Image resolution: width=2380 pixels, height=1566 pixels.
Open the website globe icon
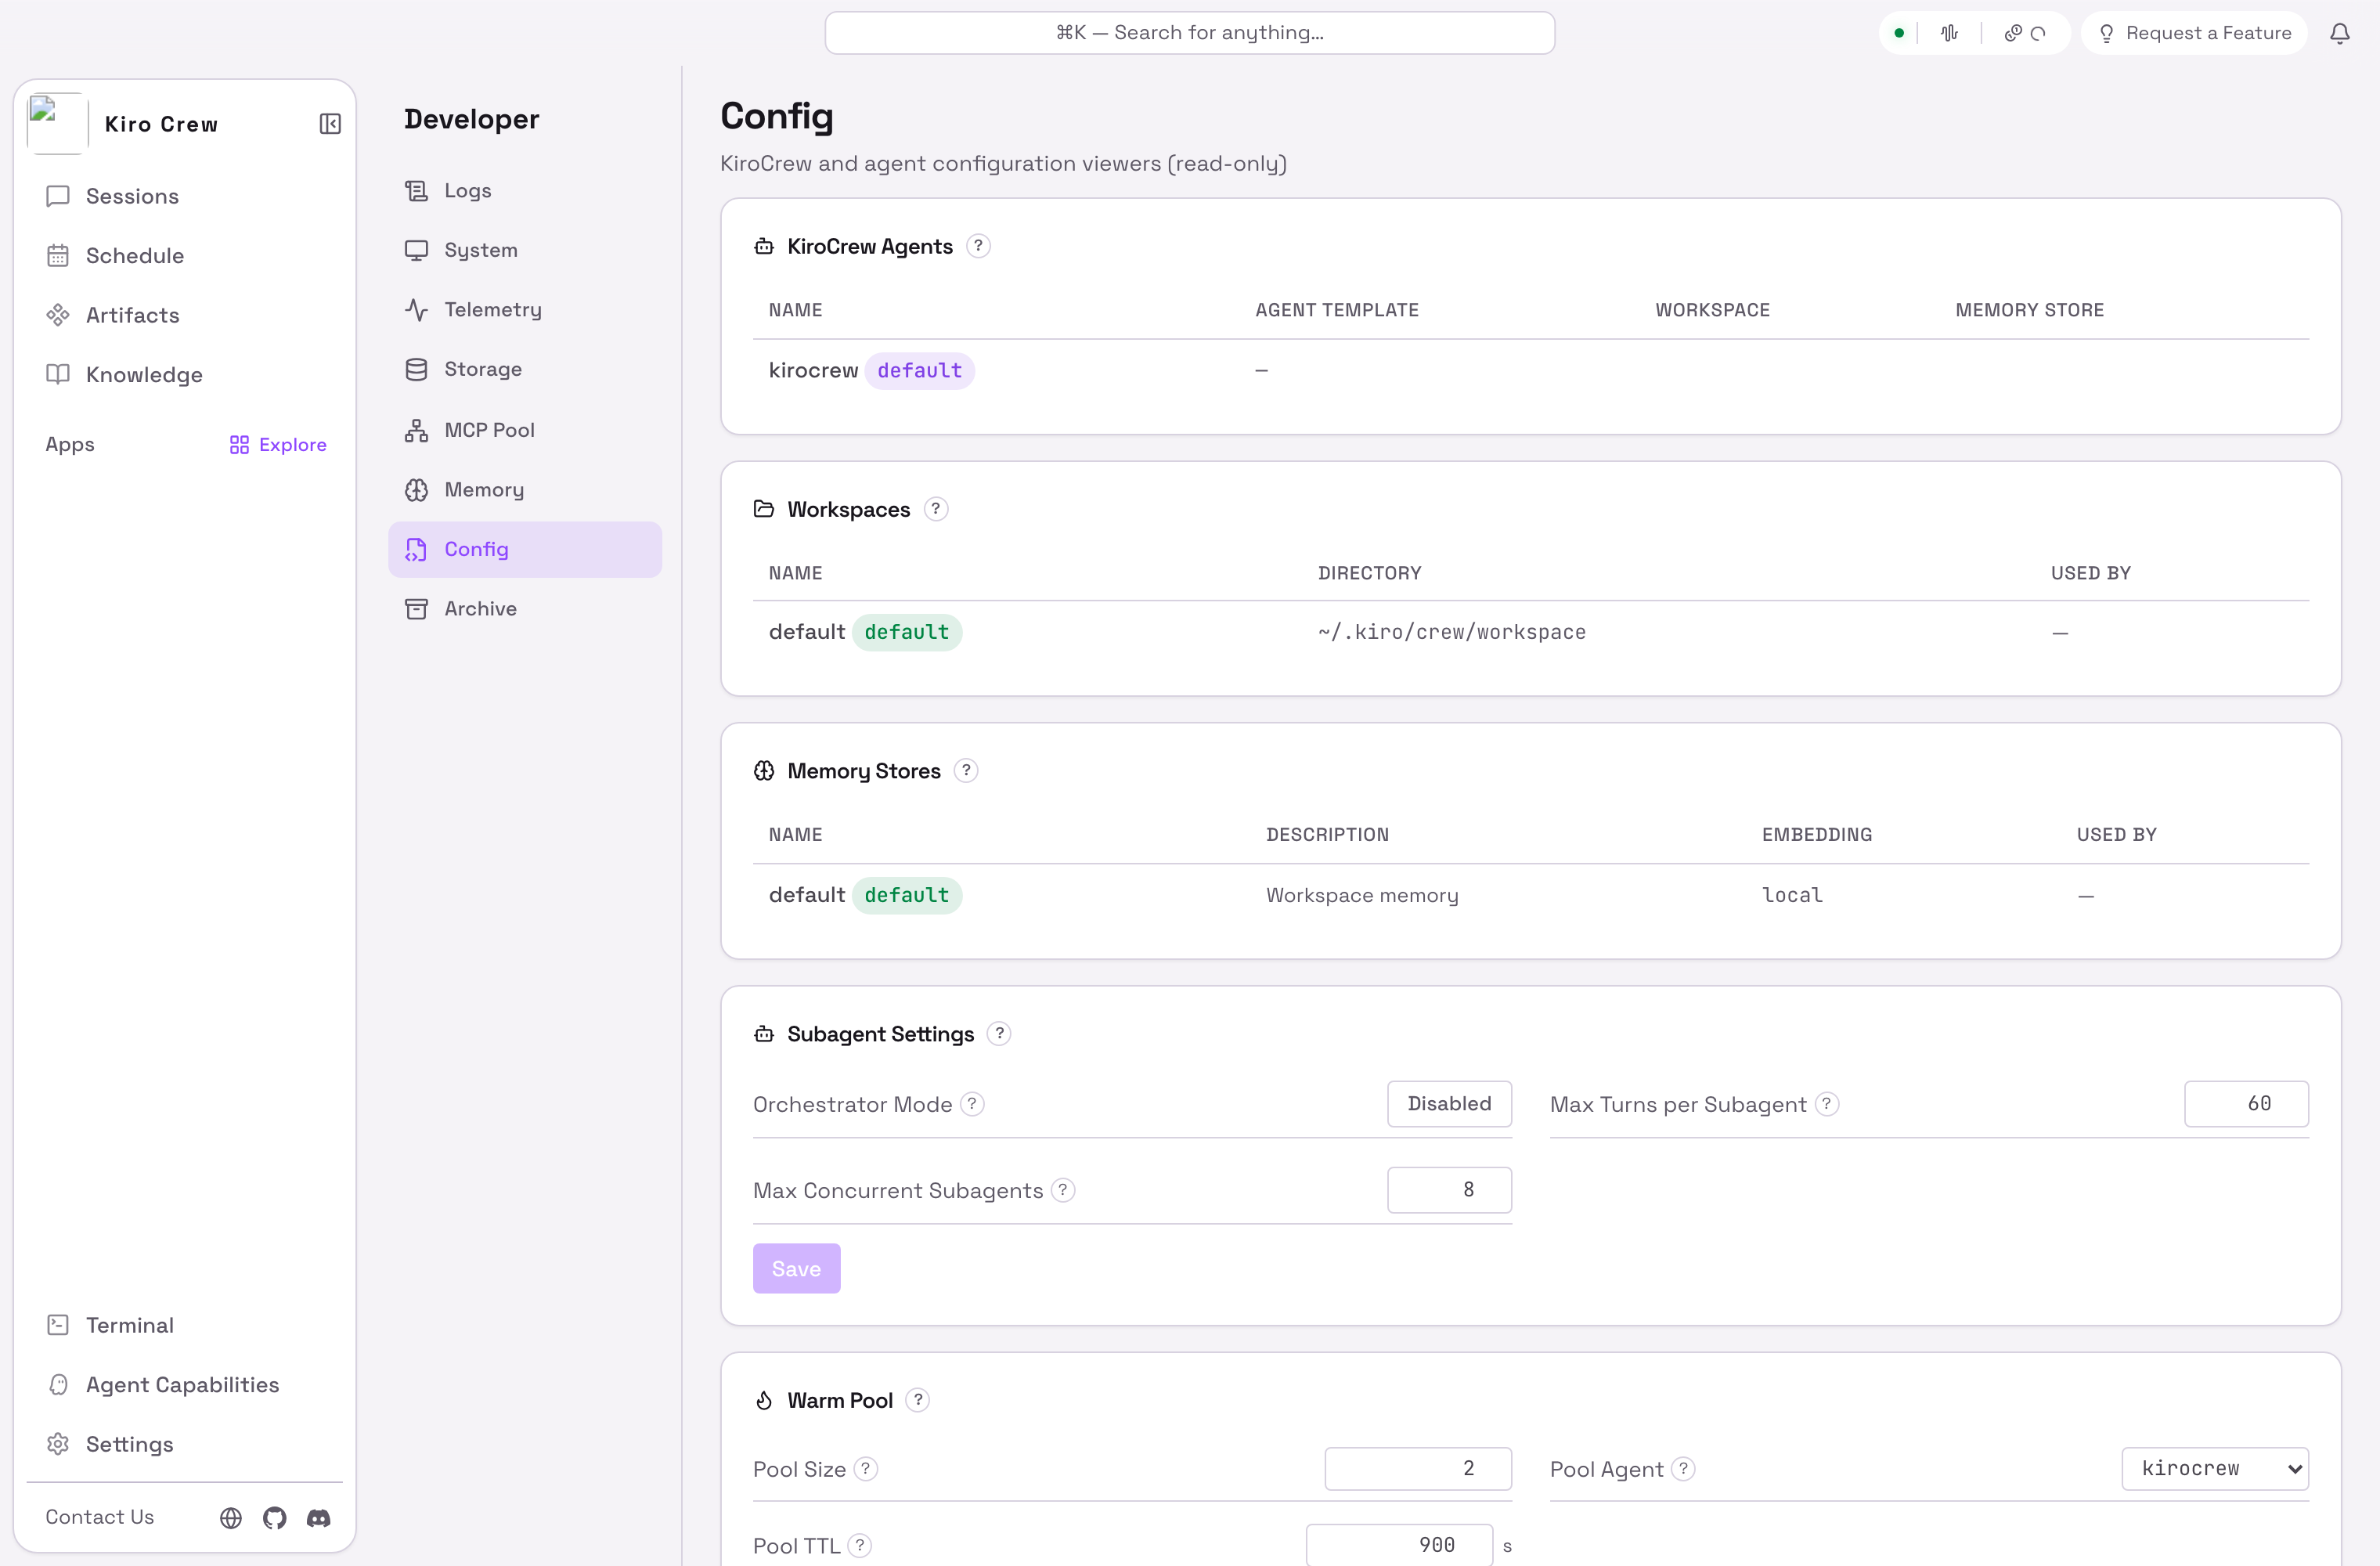point(230,1517)
